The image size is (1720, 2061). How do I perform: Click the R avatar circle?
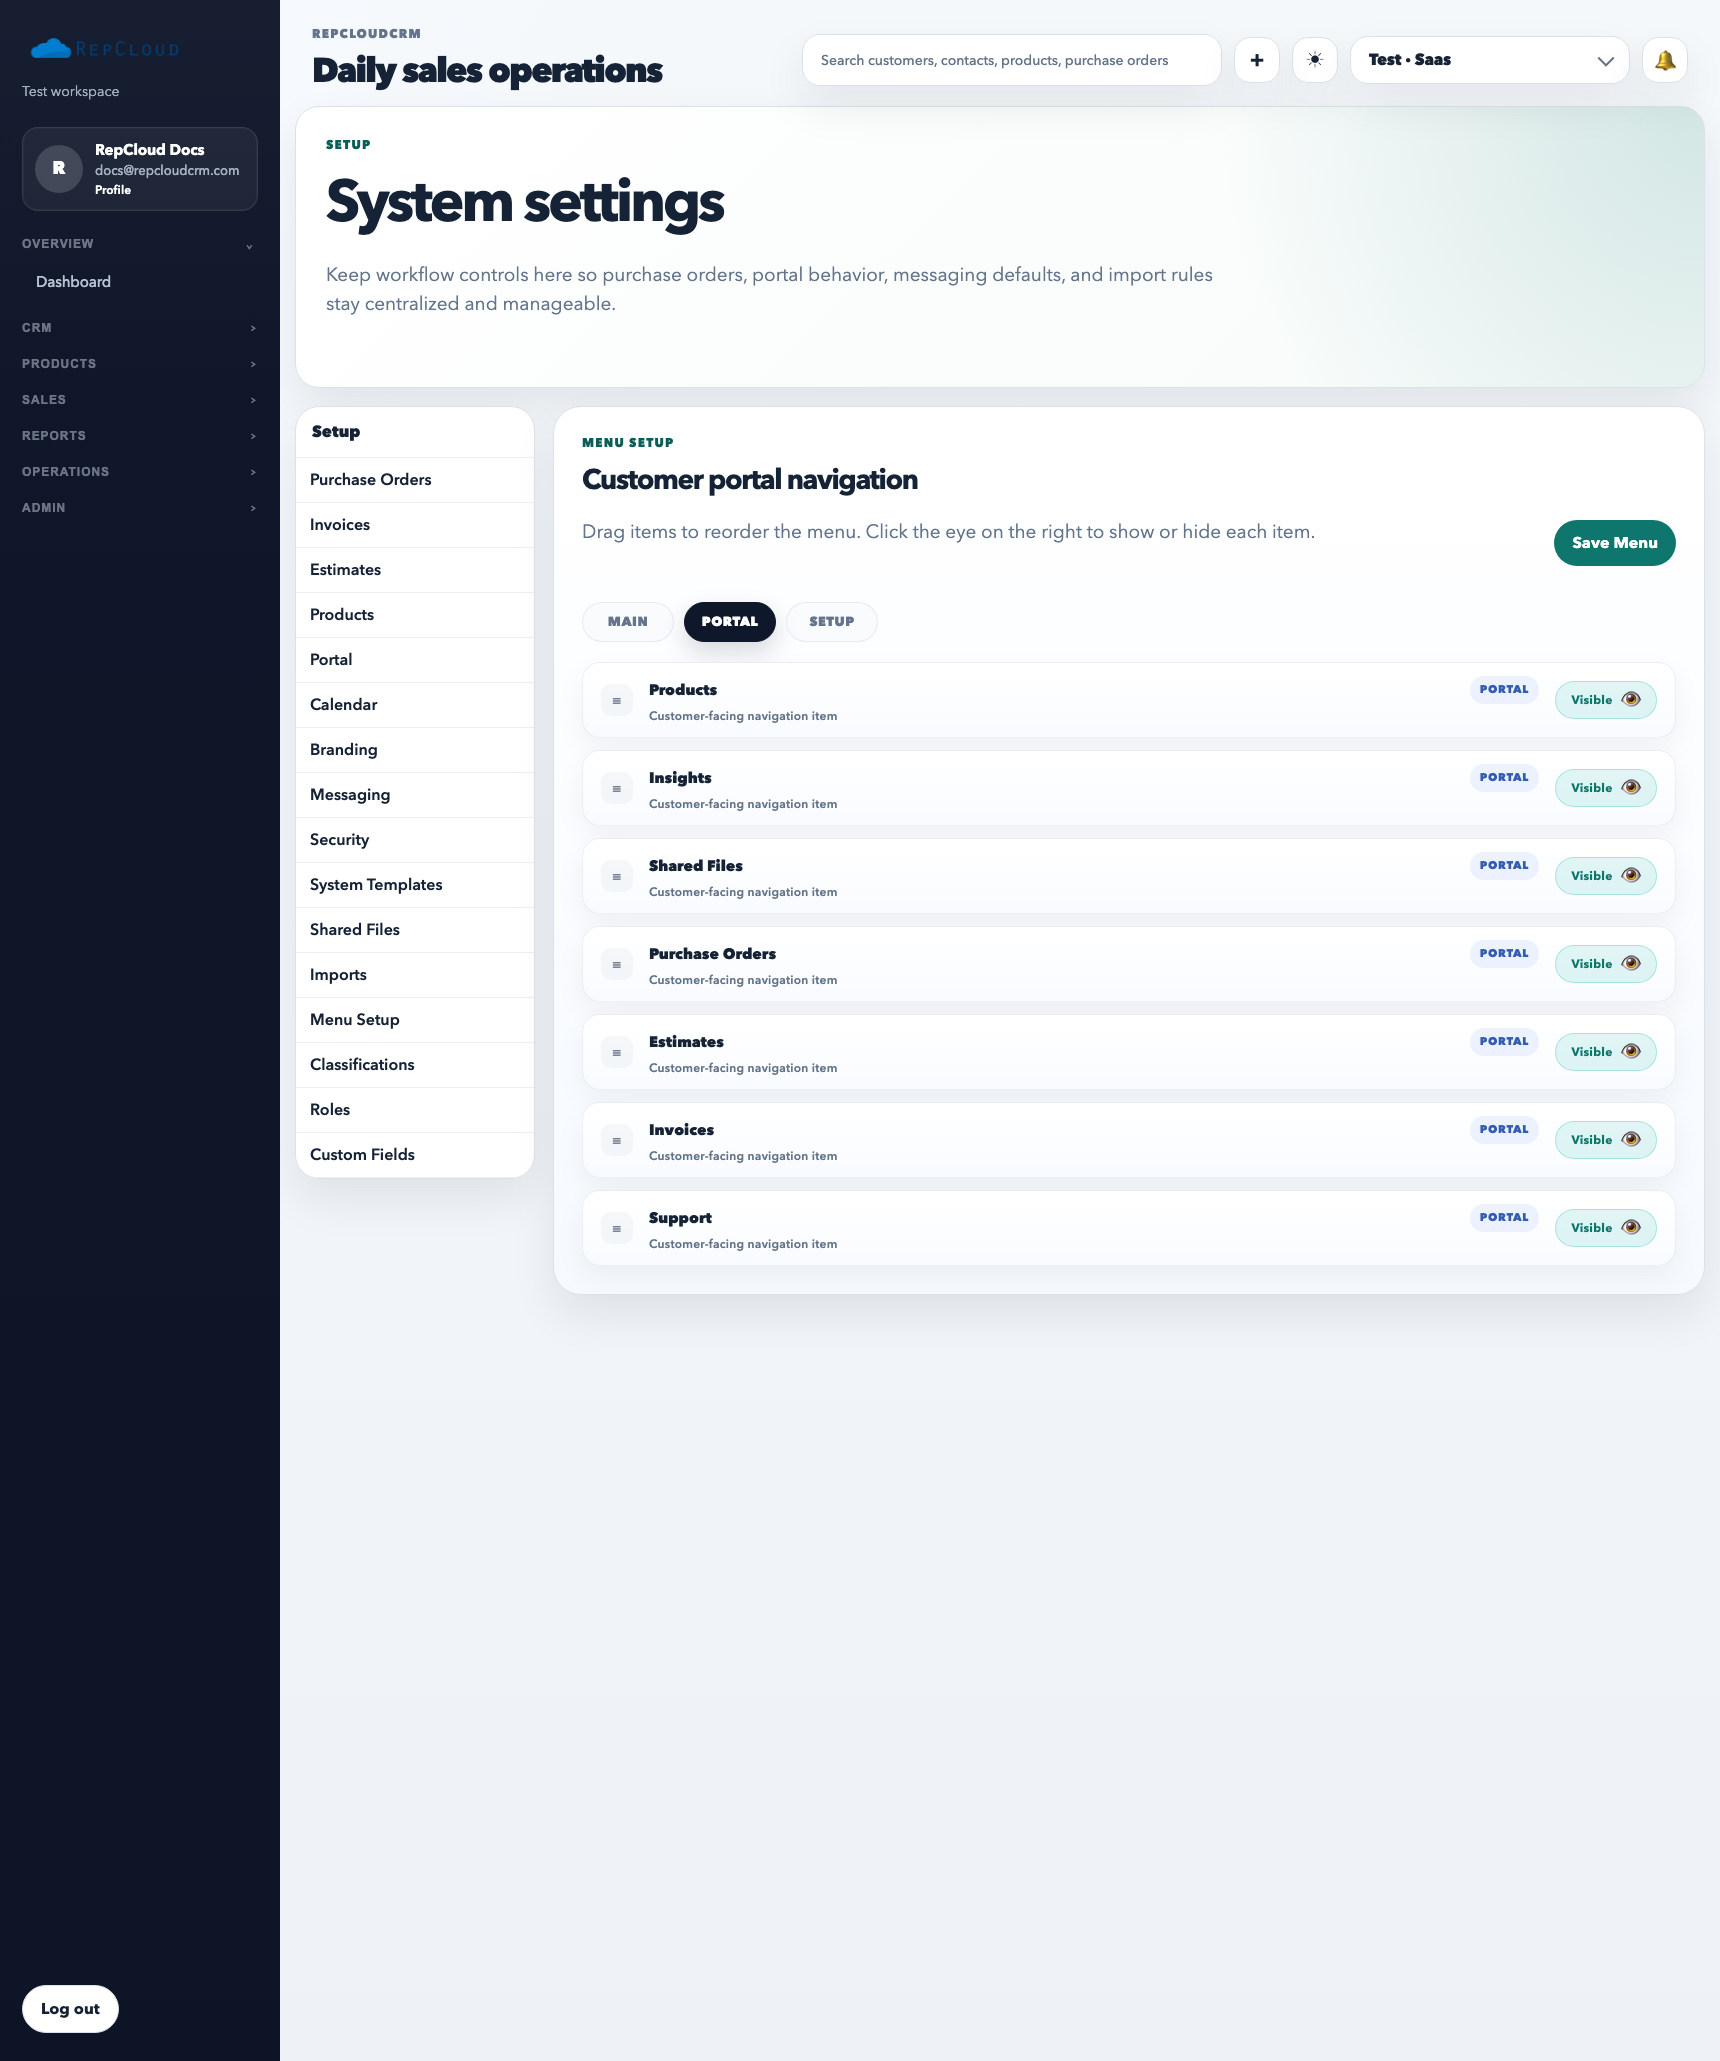click(x=59, y=168)
